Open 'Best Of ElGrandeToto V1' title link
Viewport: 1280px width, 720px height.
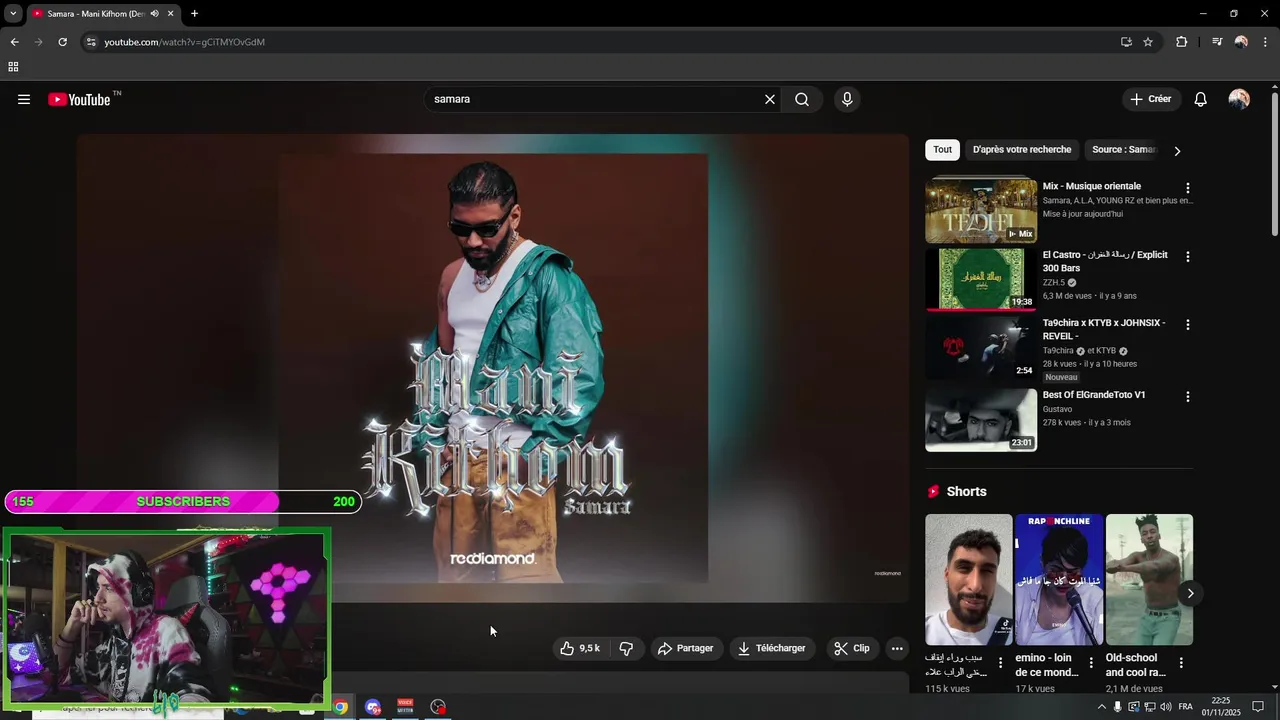[1094, 395]
